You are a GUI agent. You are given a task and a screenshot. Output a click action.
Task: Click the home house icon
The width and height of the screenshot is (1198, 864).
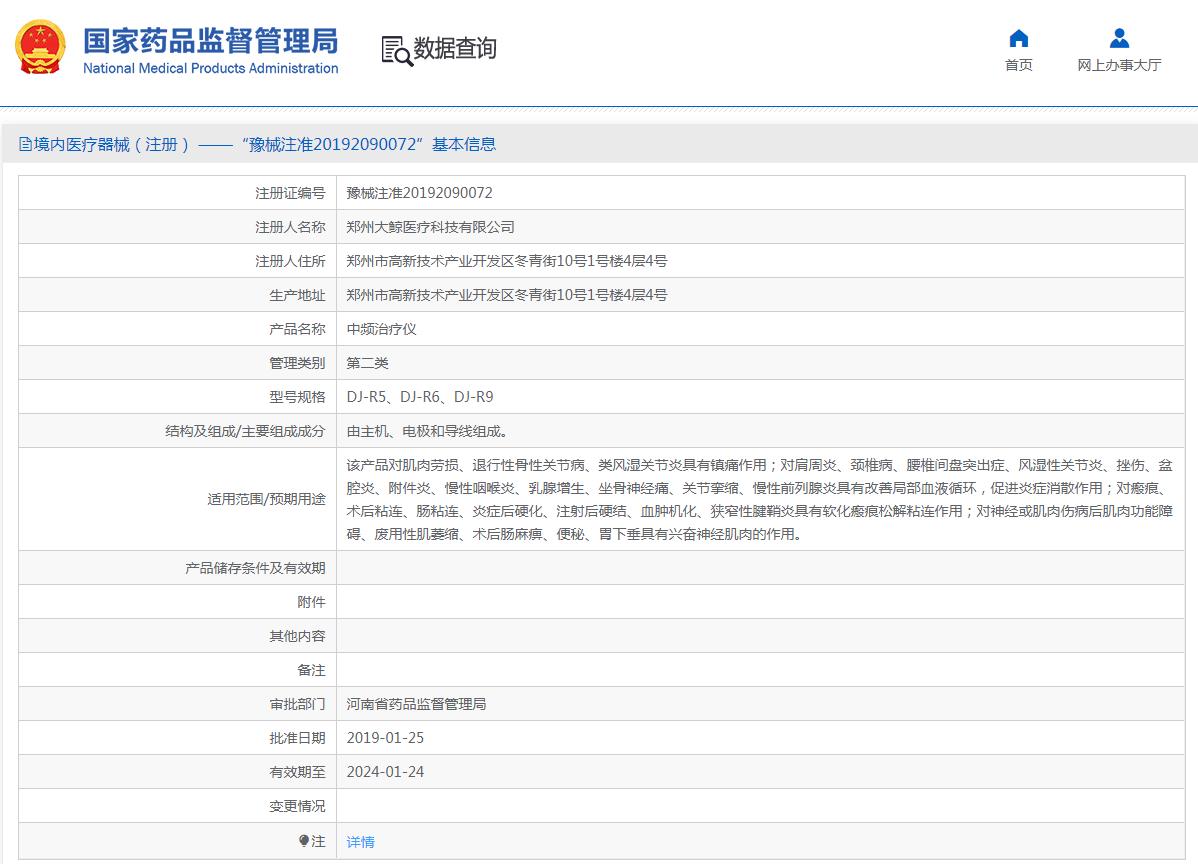point(1018,39)
